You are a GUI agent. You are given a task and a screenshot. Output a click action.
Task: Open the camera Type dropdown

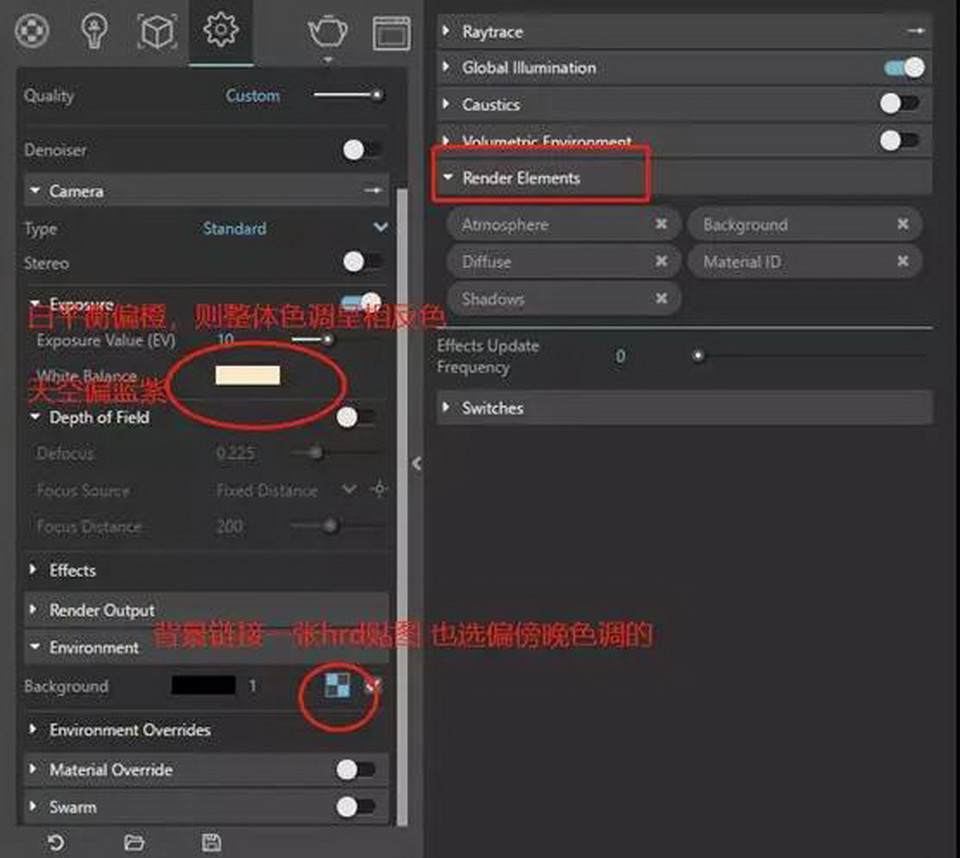point(380,228)
